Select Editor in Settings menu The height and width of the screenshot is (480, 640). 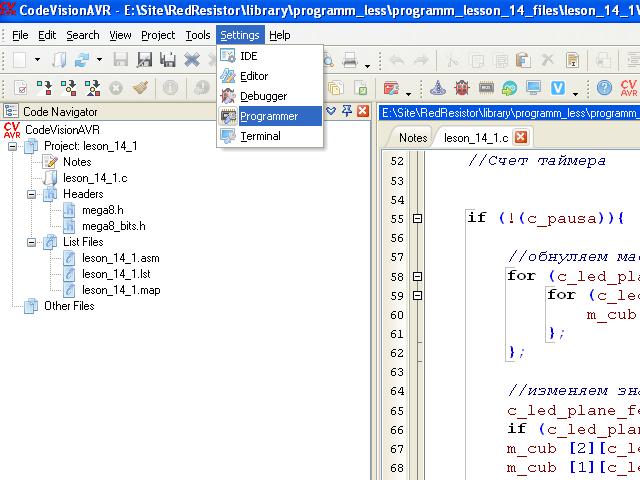click(270, 76)
